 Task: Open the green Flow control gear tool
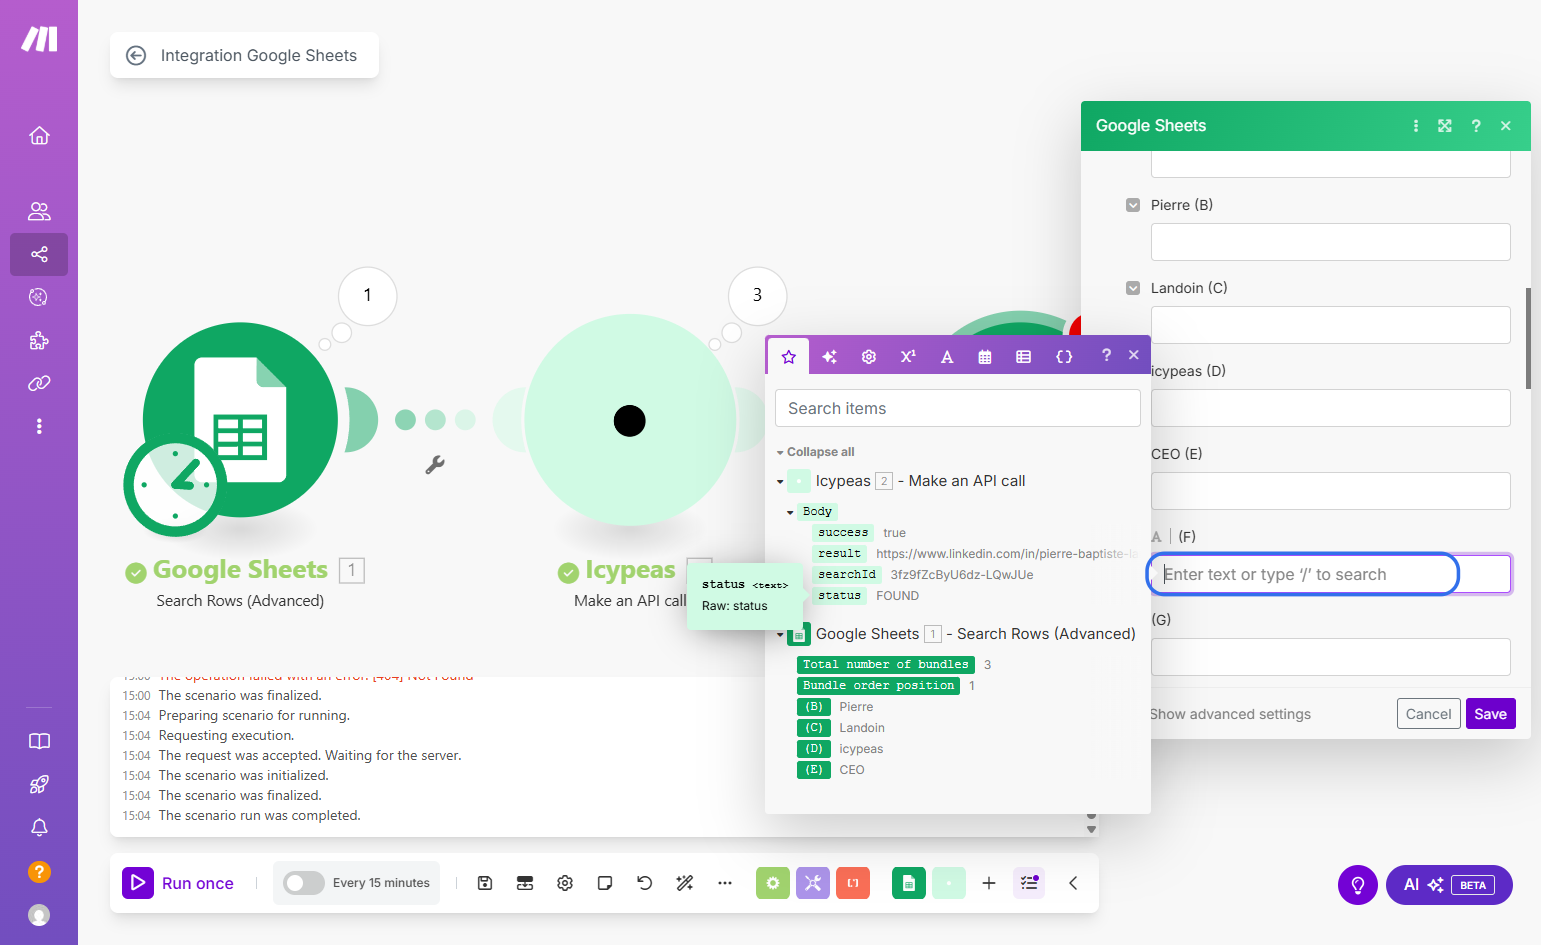(772, 883)
